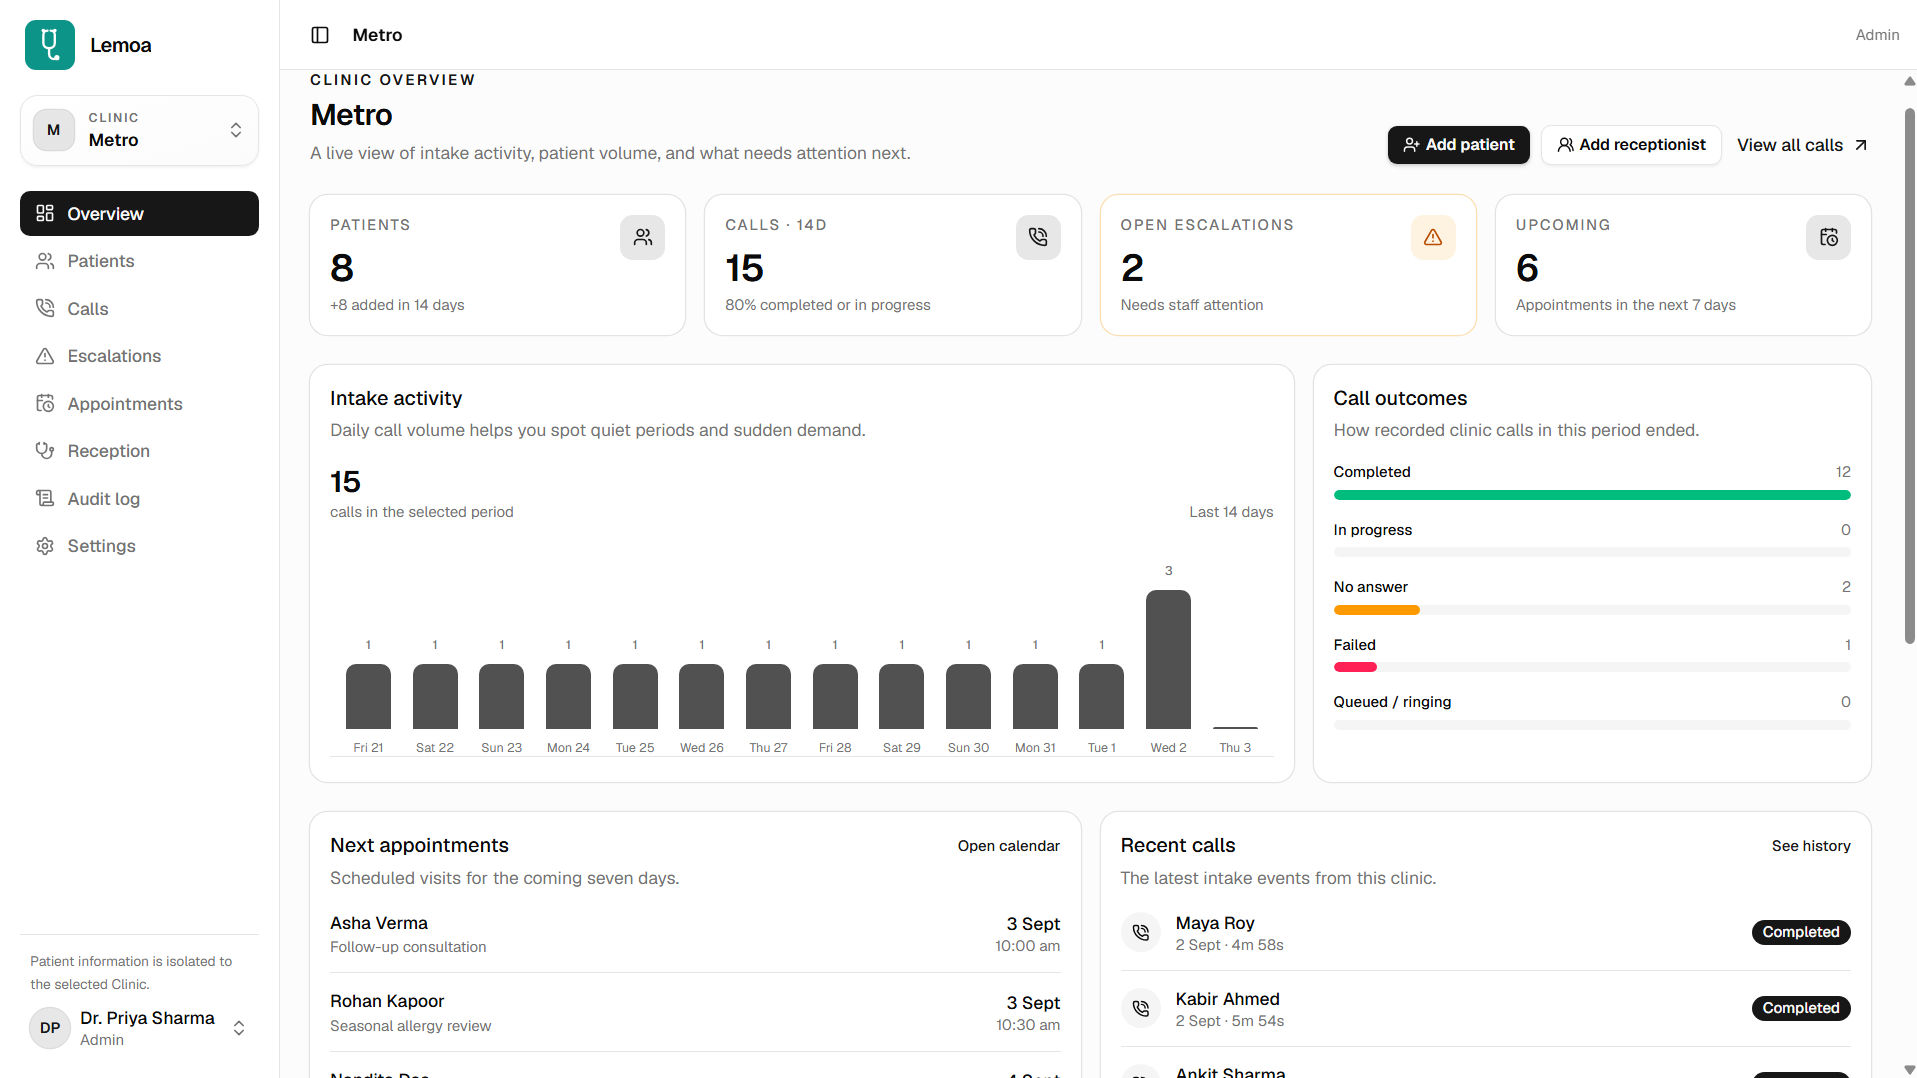Screen dimensions: 1917x1078
Task: Open the Patients sidebar page
Action: coord(139,261)
